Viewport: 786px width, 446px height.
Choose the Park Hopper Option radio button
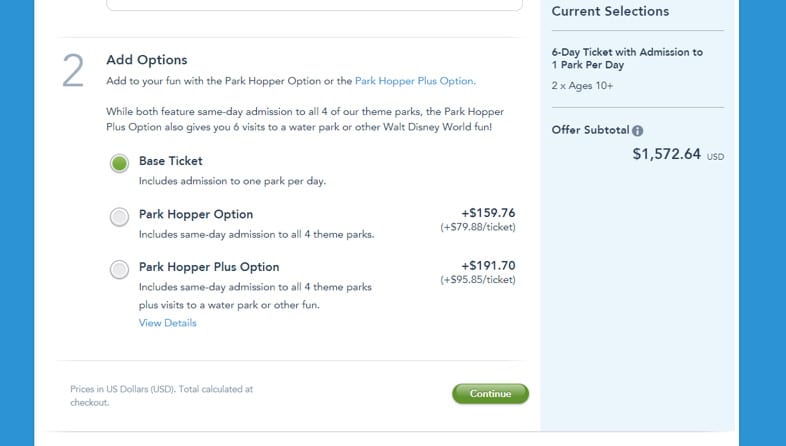[x=119, y=217]
